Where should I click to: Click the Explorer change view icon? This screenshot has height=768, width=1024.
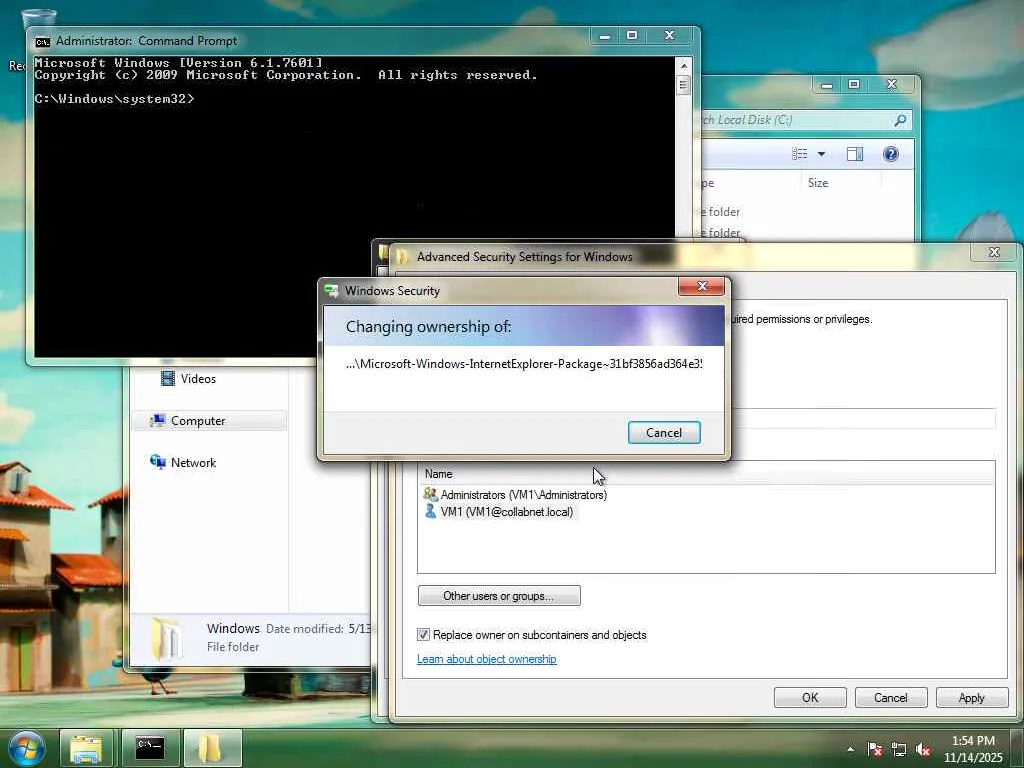(x=799, y=153)
